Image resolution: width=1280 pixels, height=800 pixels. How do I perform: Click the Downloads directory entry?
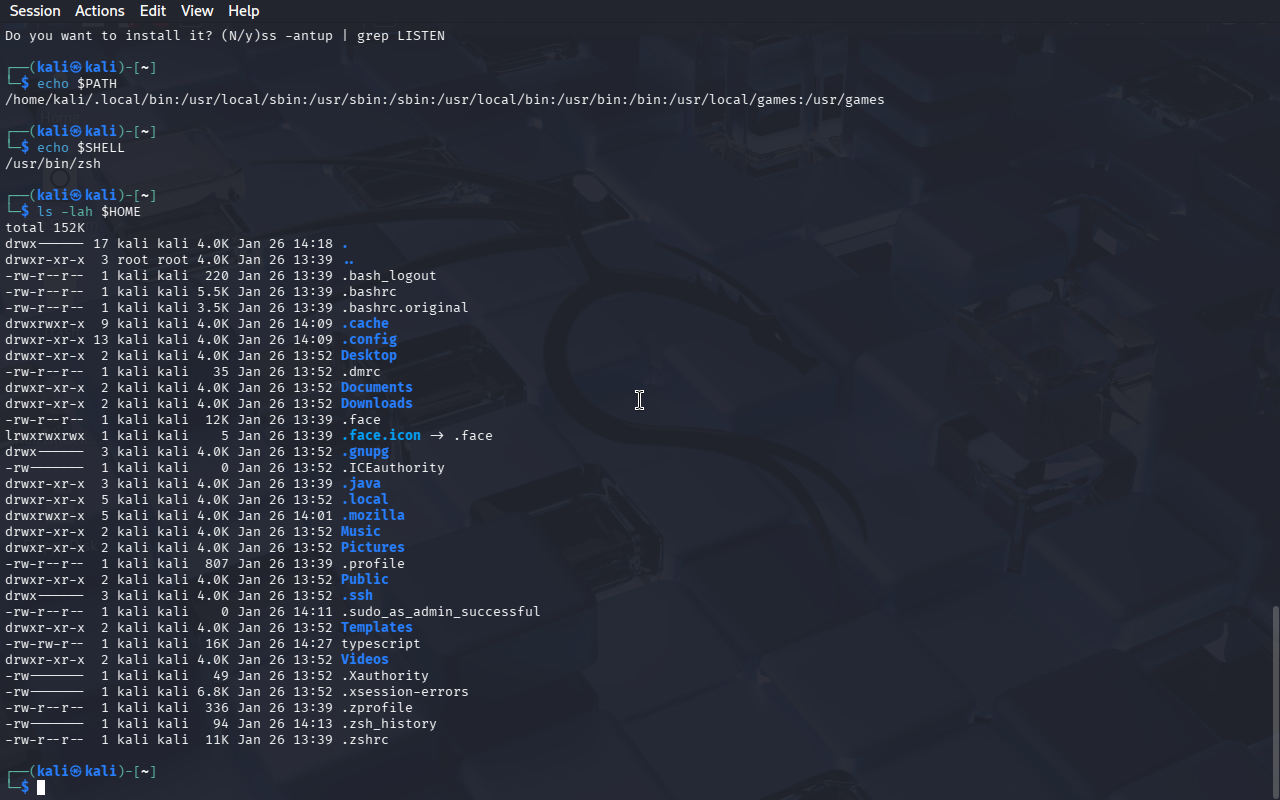pos(376,404)
